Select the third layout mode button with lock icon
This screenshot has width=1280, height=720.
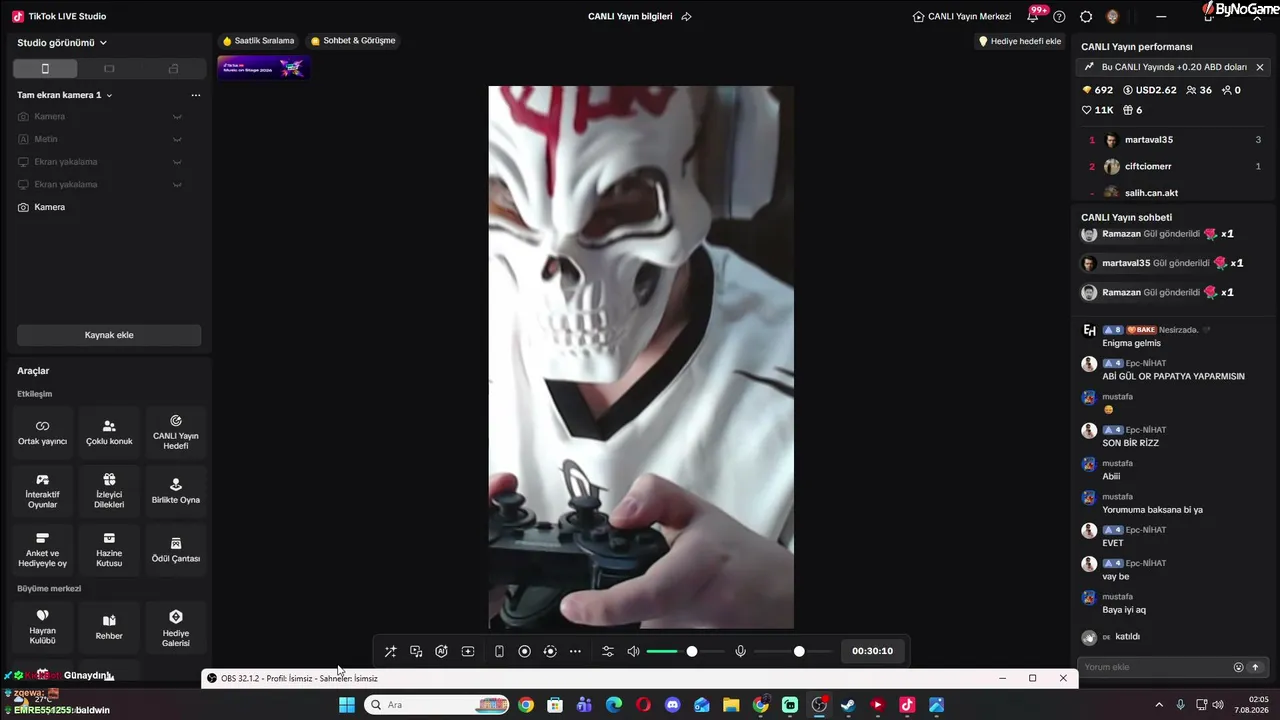(173, 69)
